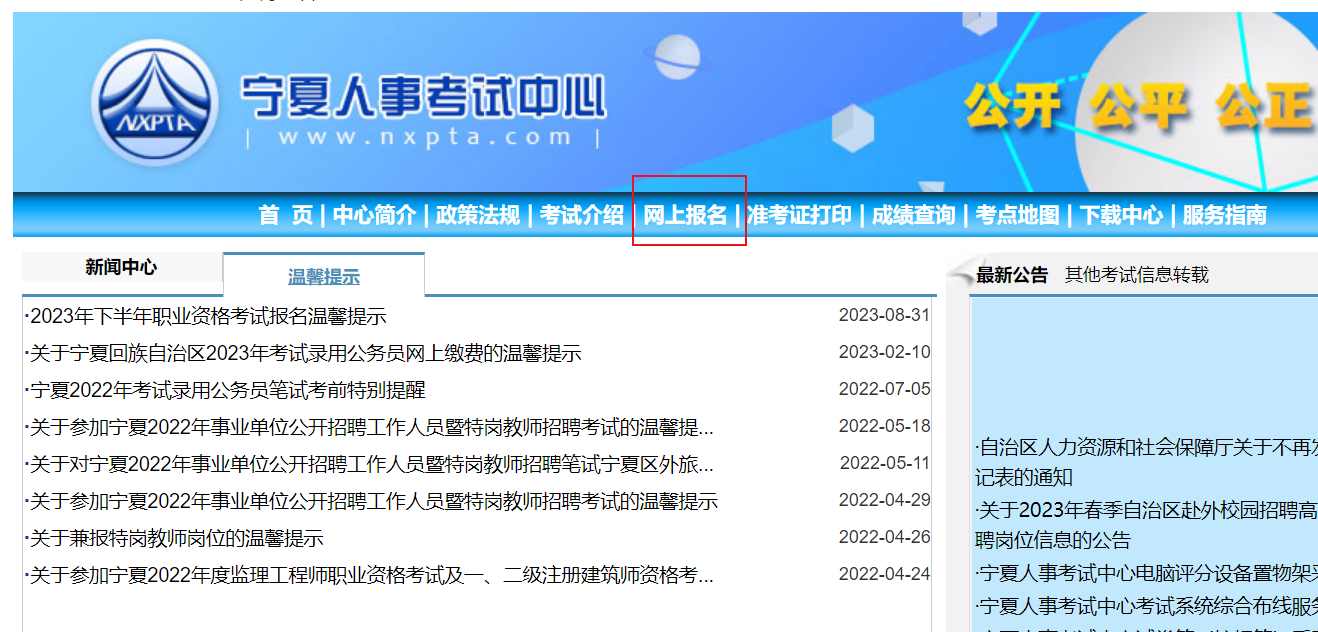
Task: Go to 政策法规 in the navigation bar
Action: click(x=478, y=215)
